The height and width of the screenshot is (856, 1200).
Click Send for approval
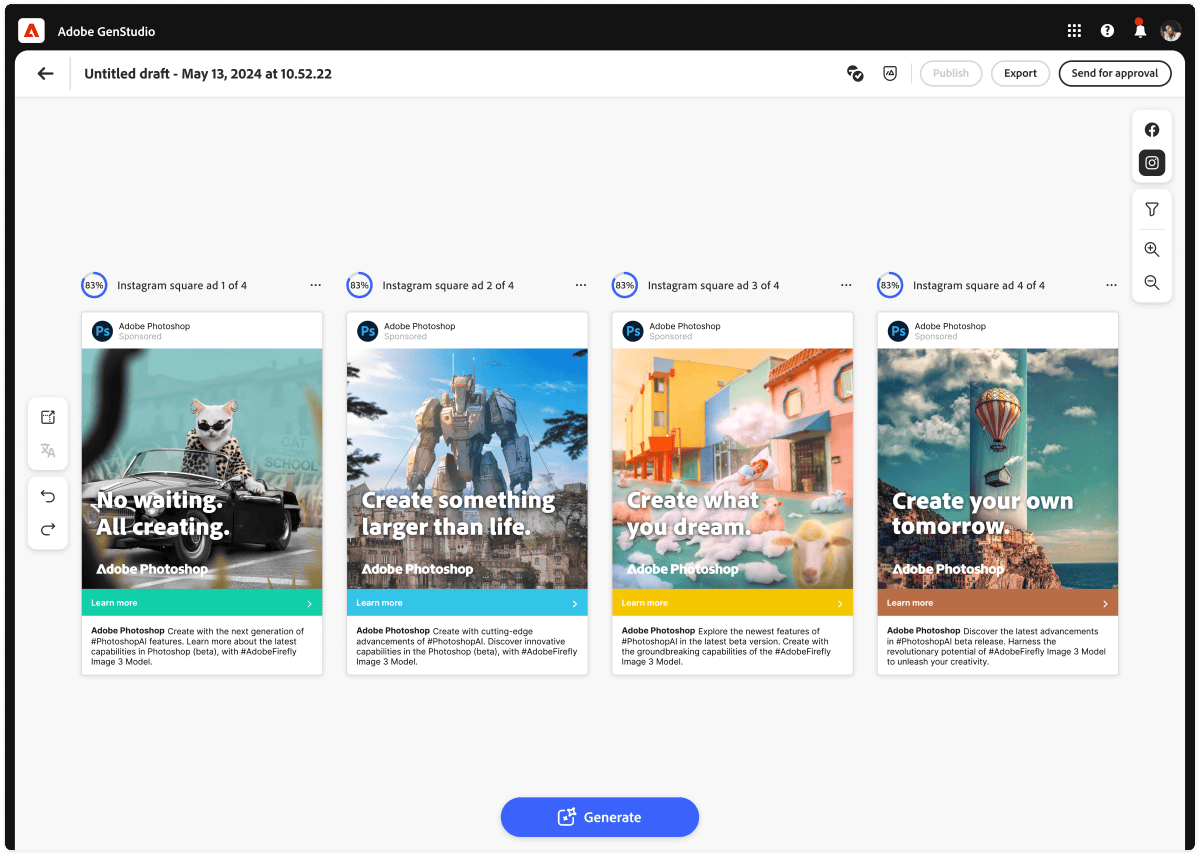click(x=1114, y=73)
